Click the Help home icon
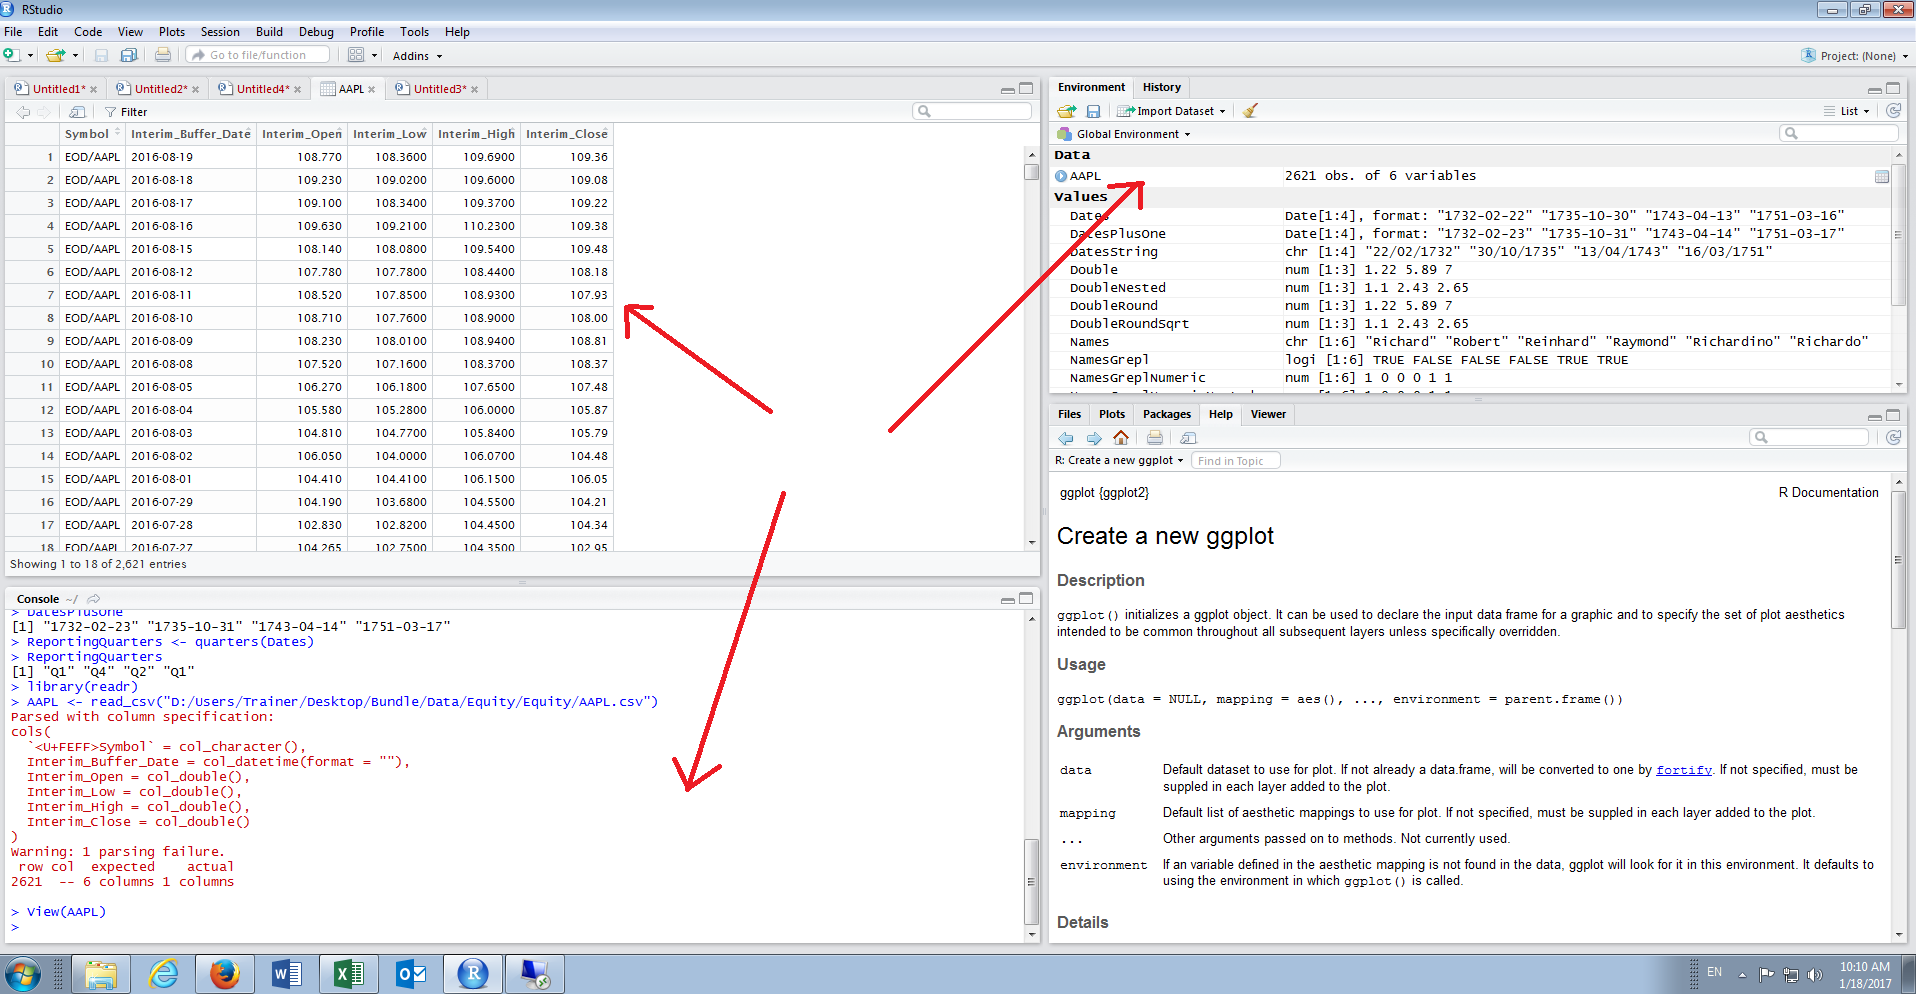 point(1121,438)
